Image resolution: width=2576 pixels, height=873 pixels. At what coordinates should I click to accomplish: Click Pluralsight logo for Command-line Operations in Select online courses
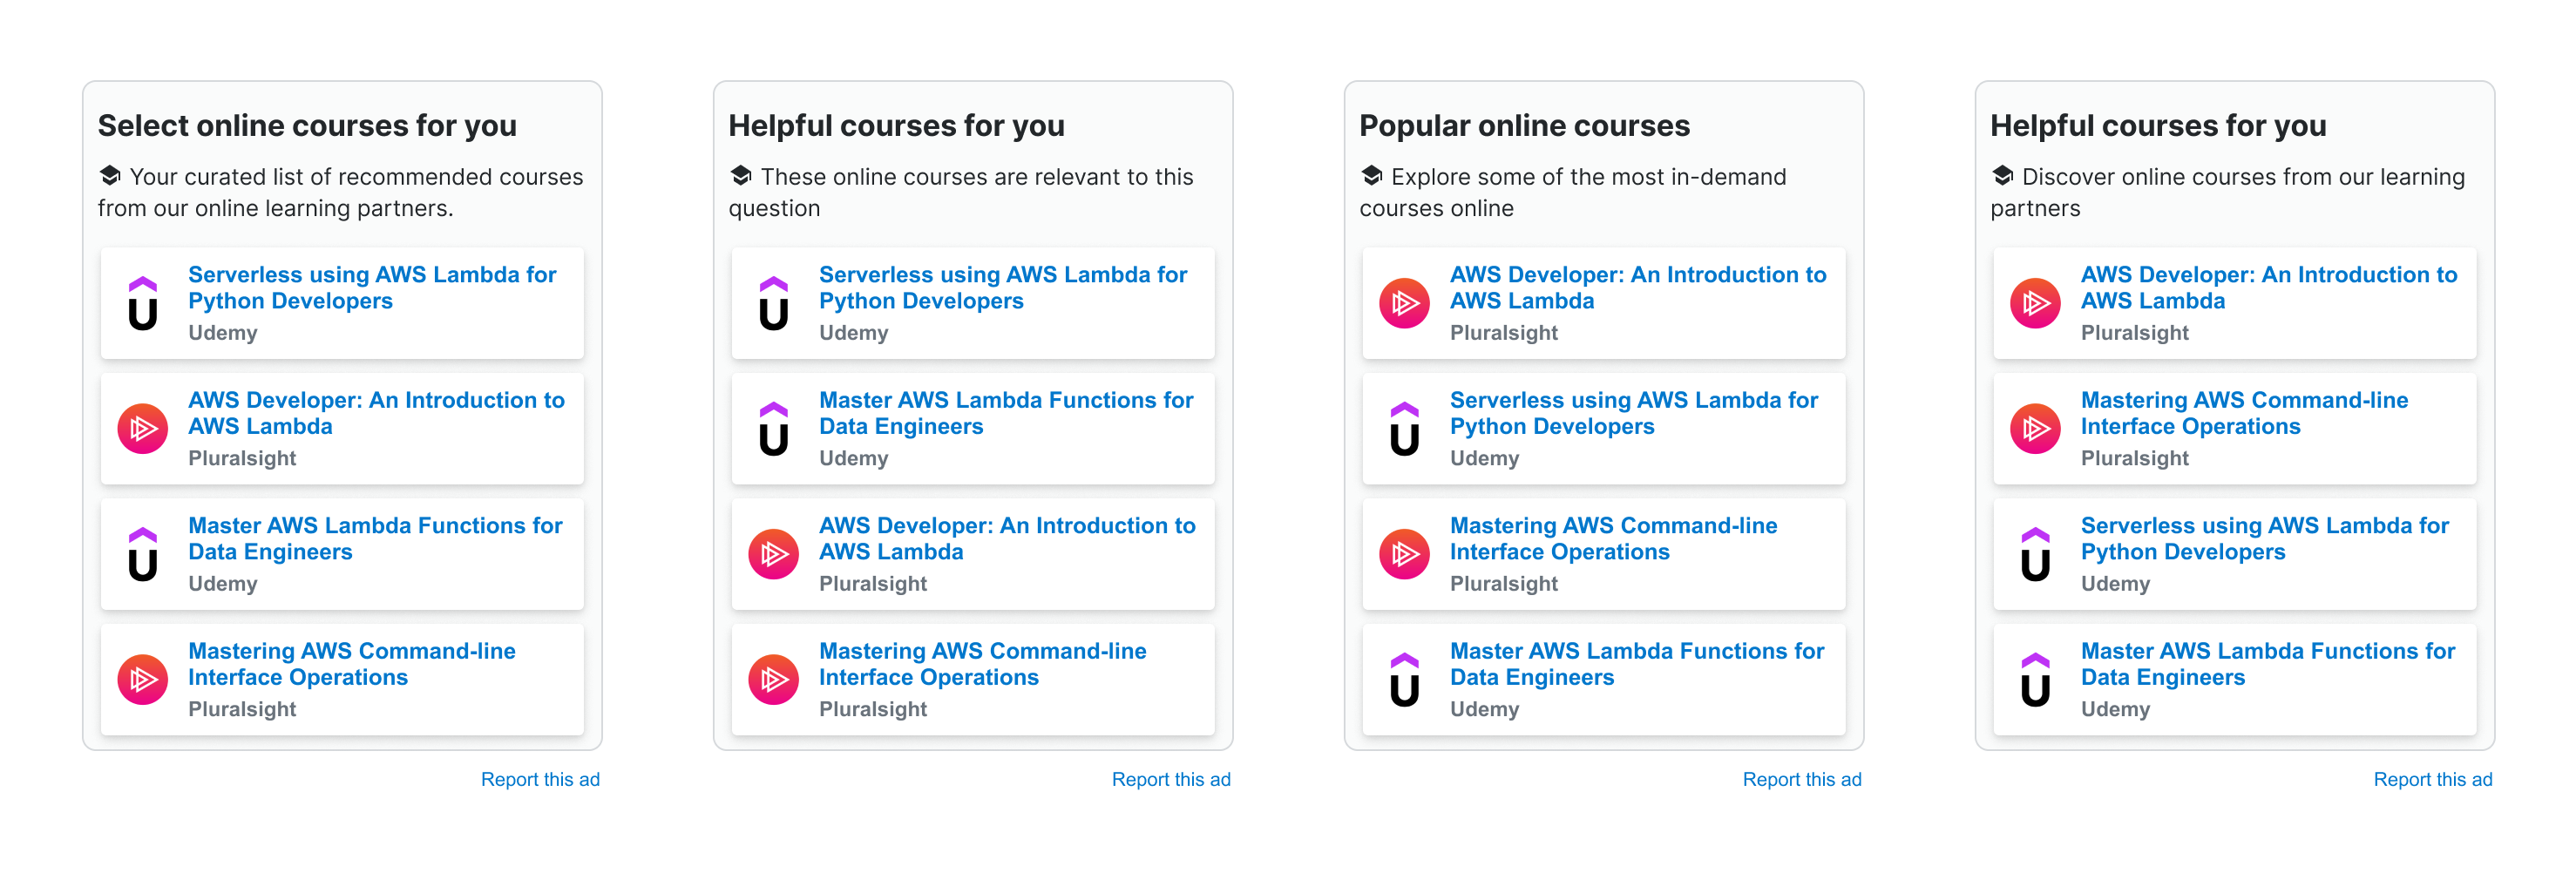[x=143, y=680]
